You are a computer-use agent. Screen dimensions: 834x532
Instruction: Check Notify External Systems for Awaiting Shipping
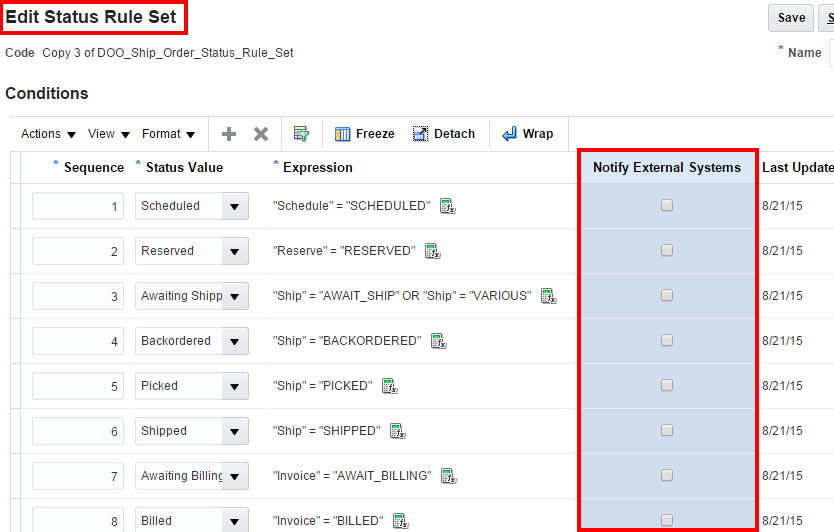tap(666, 295)
